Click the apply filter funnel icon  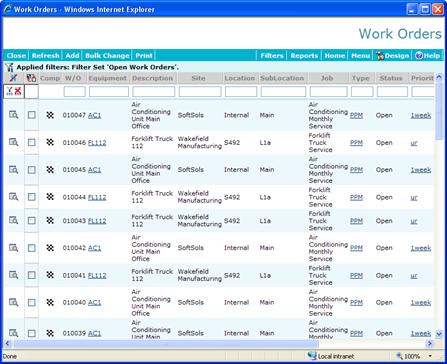tap(9, 91)
